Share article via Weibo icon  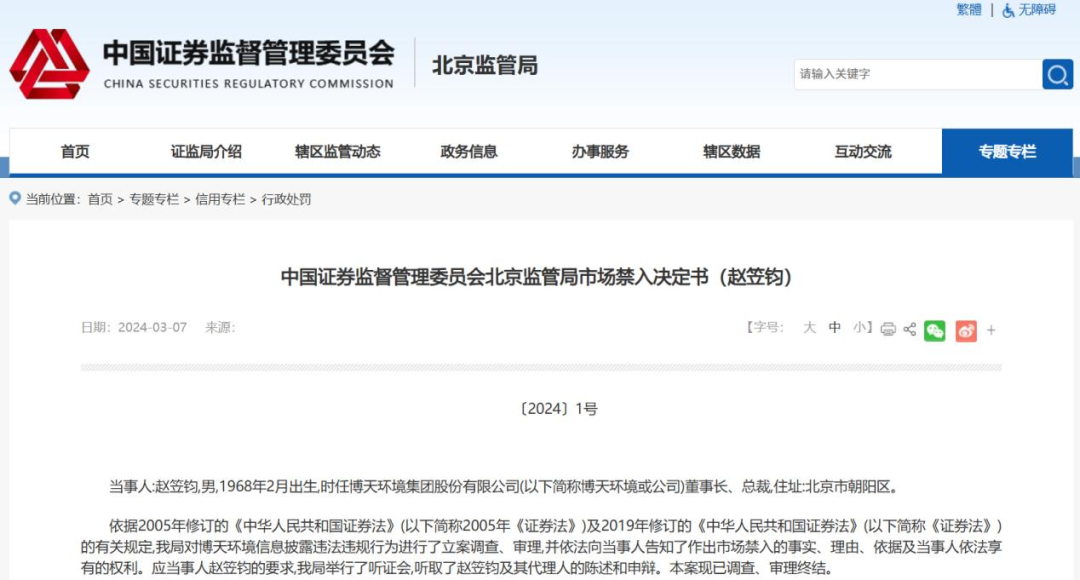pos(966,331)
